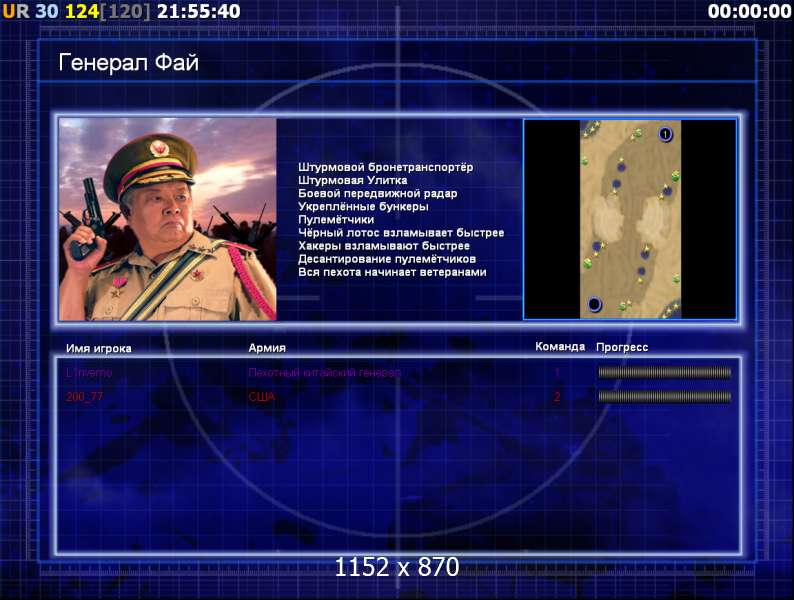
Task: Click "Пехотный китайский генерал" army entry
Action: (x=324, y=373)
